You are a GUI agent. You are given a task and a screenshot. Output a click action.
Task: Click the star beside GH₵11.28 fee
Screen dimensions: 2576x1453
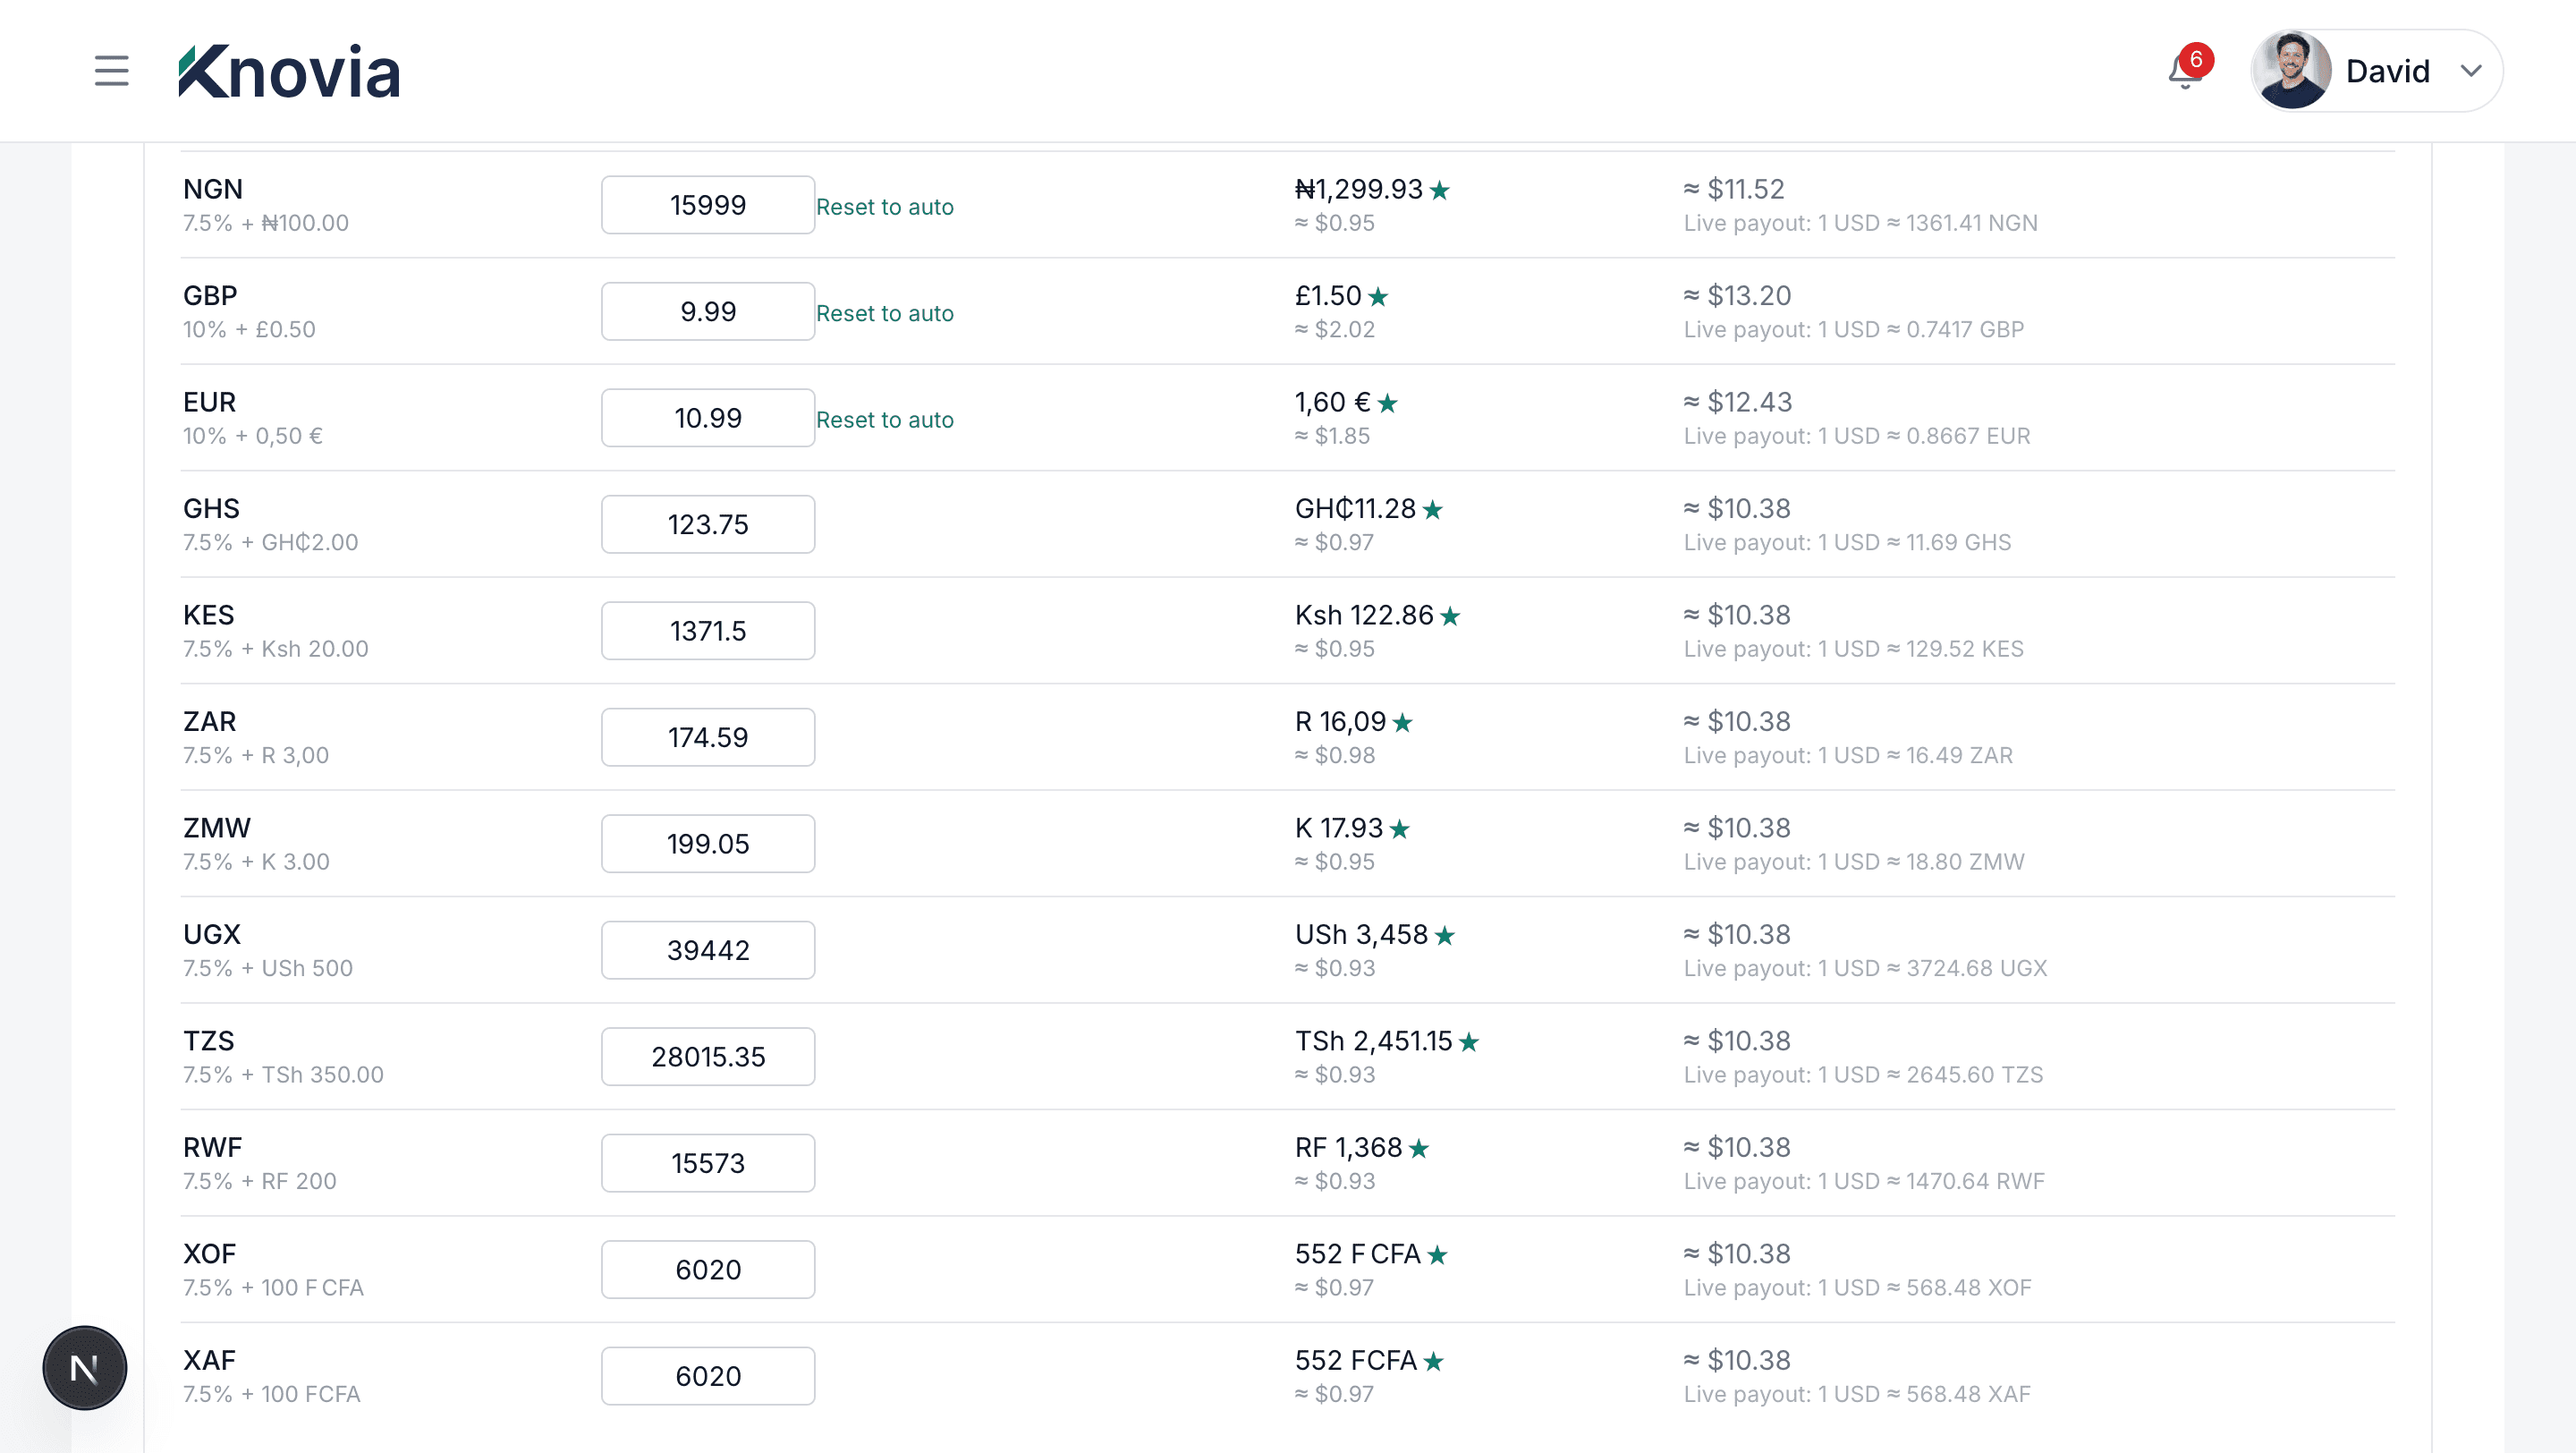pyautogui.click(x=1432, y=510)
